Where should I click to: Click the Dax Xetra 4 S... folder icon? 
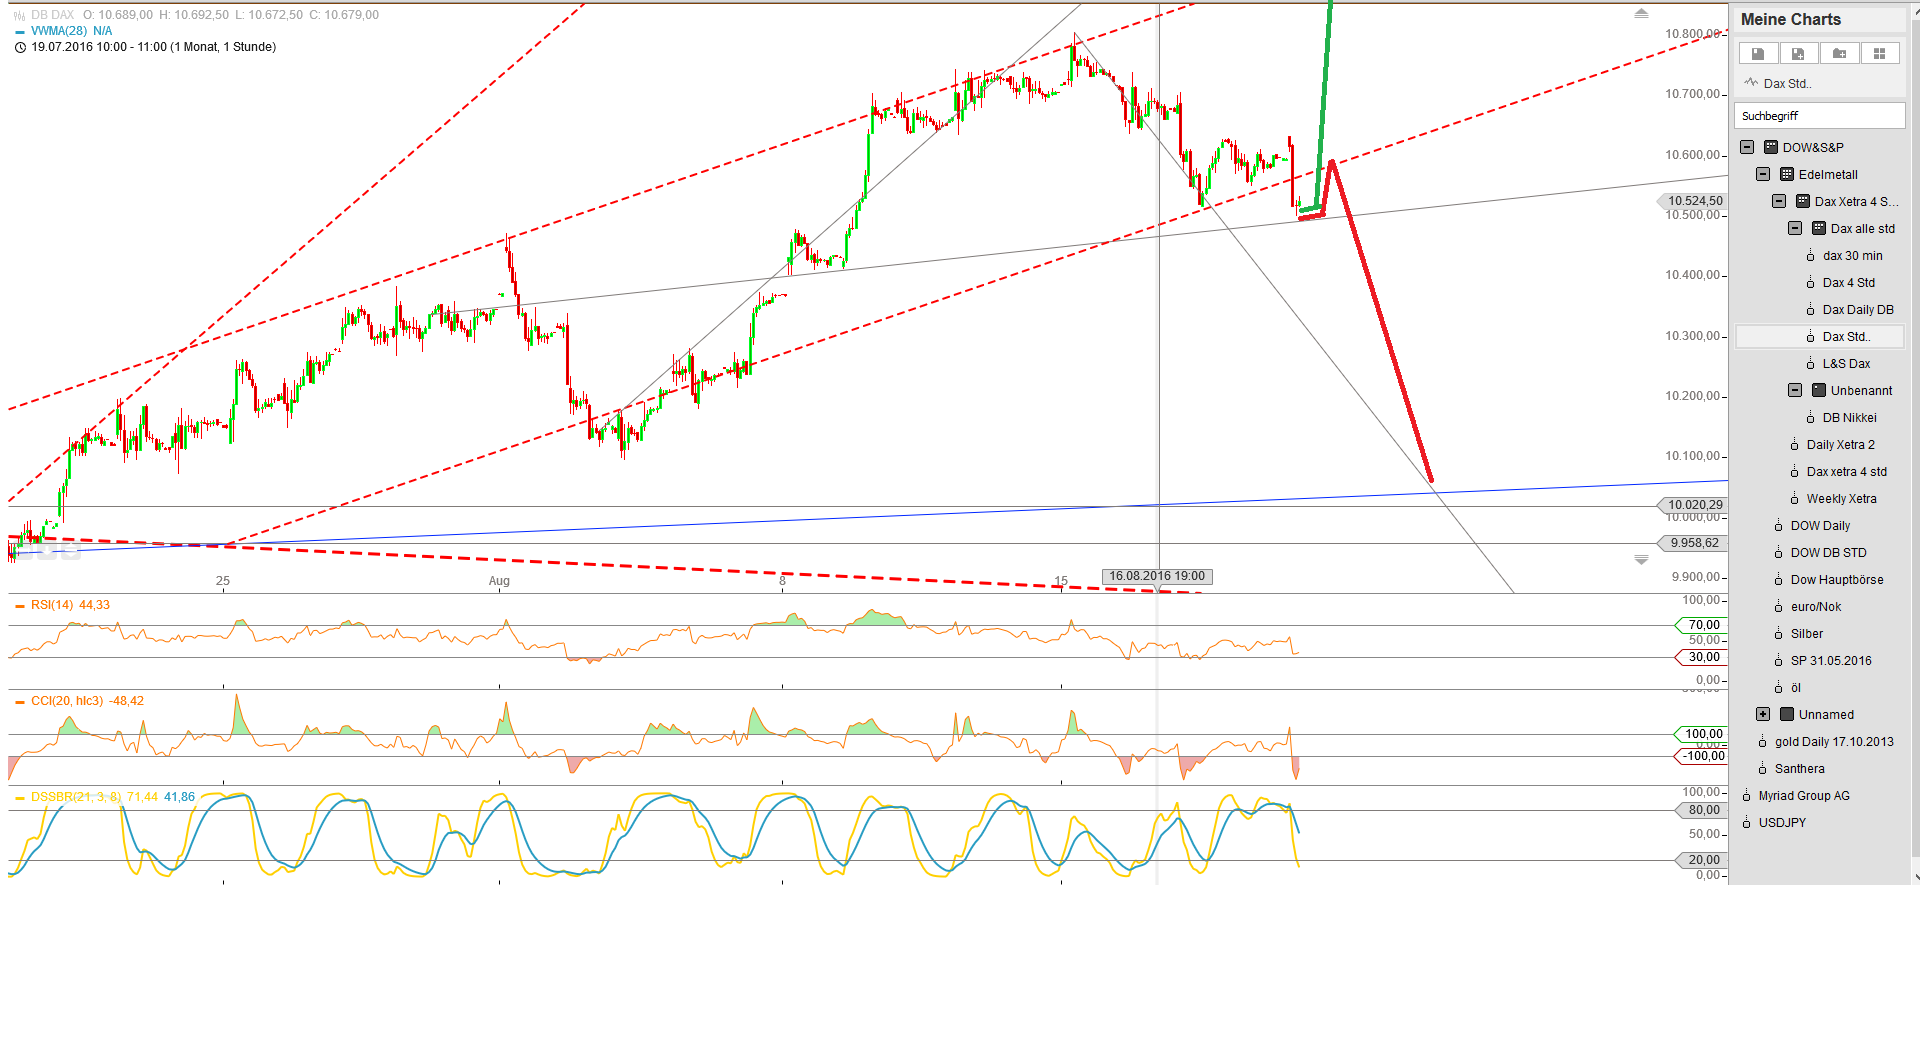[1803, 201]
